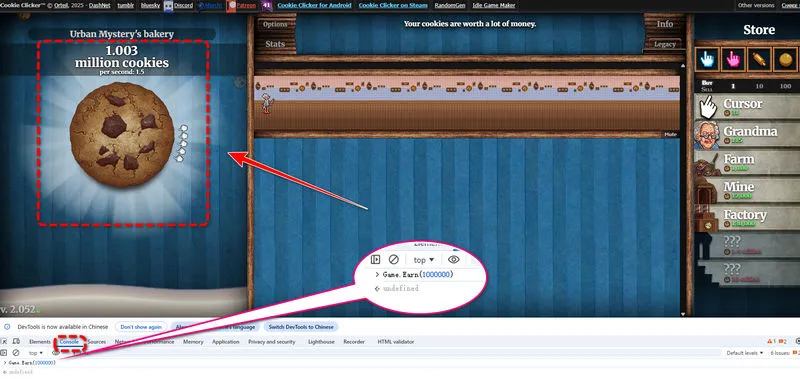Open 'Cookie Clicker on Steam' link

pyautogui.click(x=393, y=6)
